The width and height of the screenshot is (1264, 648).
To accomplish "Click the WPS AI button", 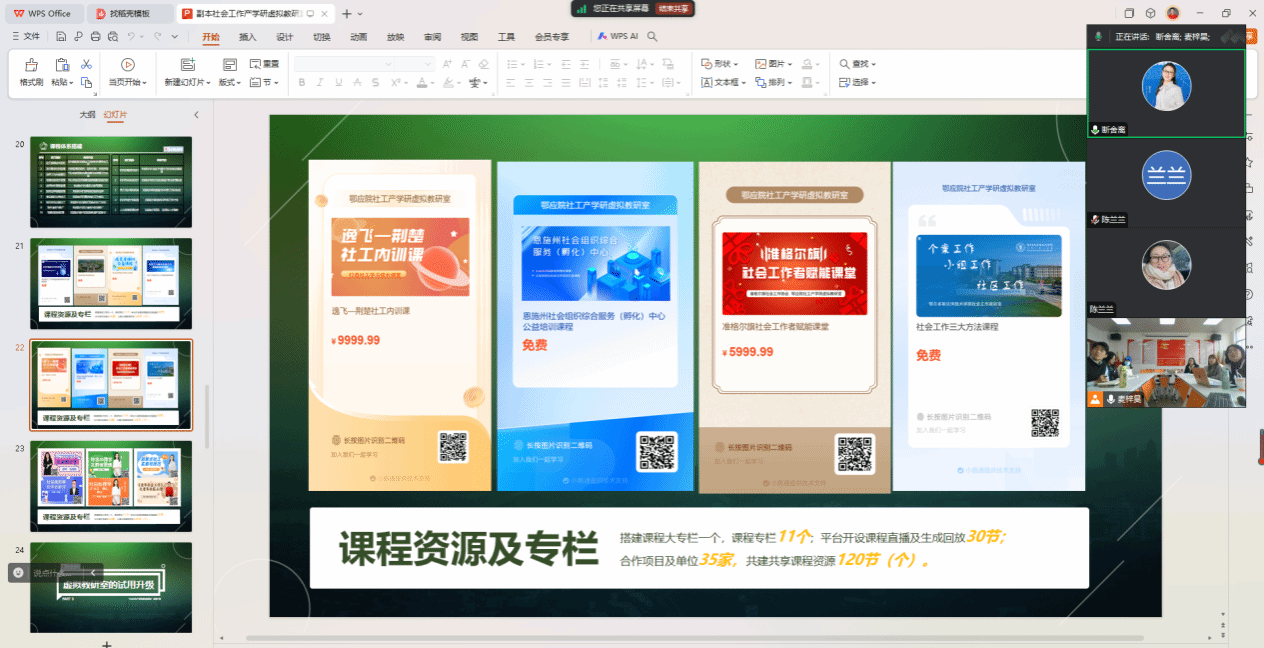I will pyautogui.click(x=618, y=37).
